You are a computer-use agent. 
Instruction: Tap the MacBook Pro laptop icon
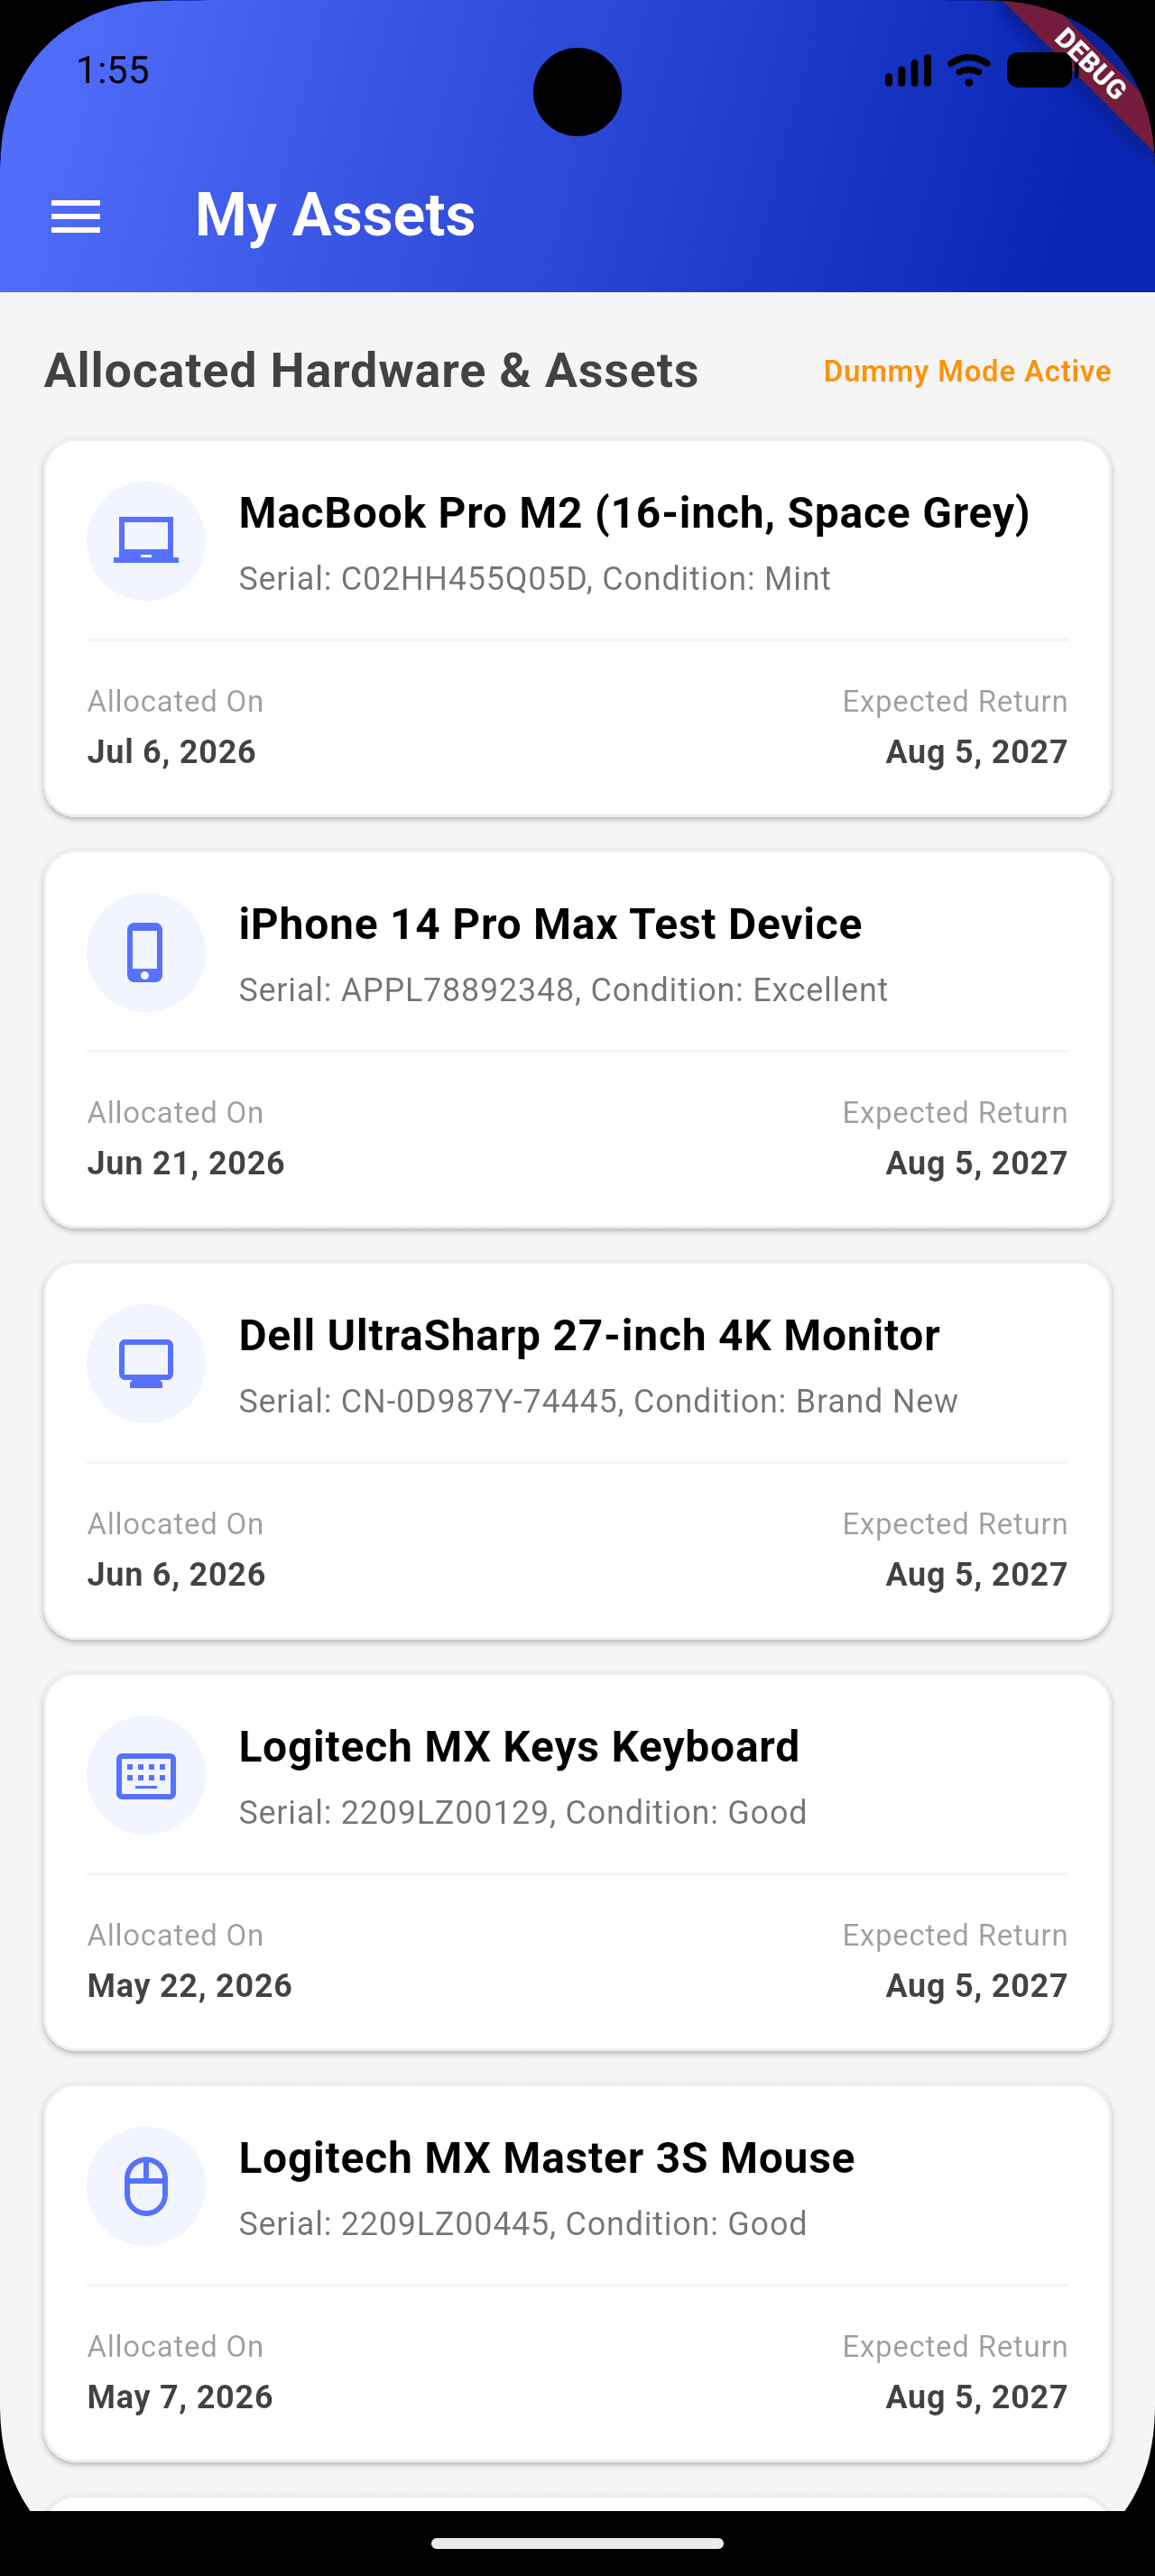pos(146,541)
